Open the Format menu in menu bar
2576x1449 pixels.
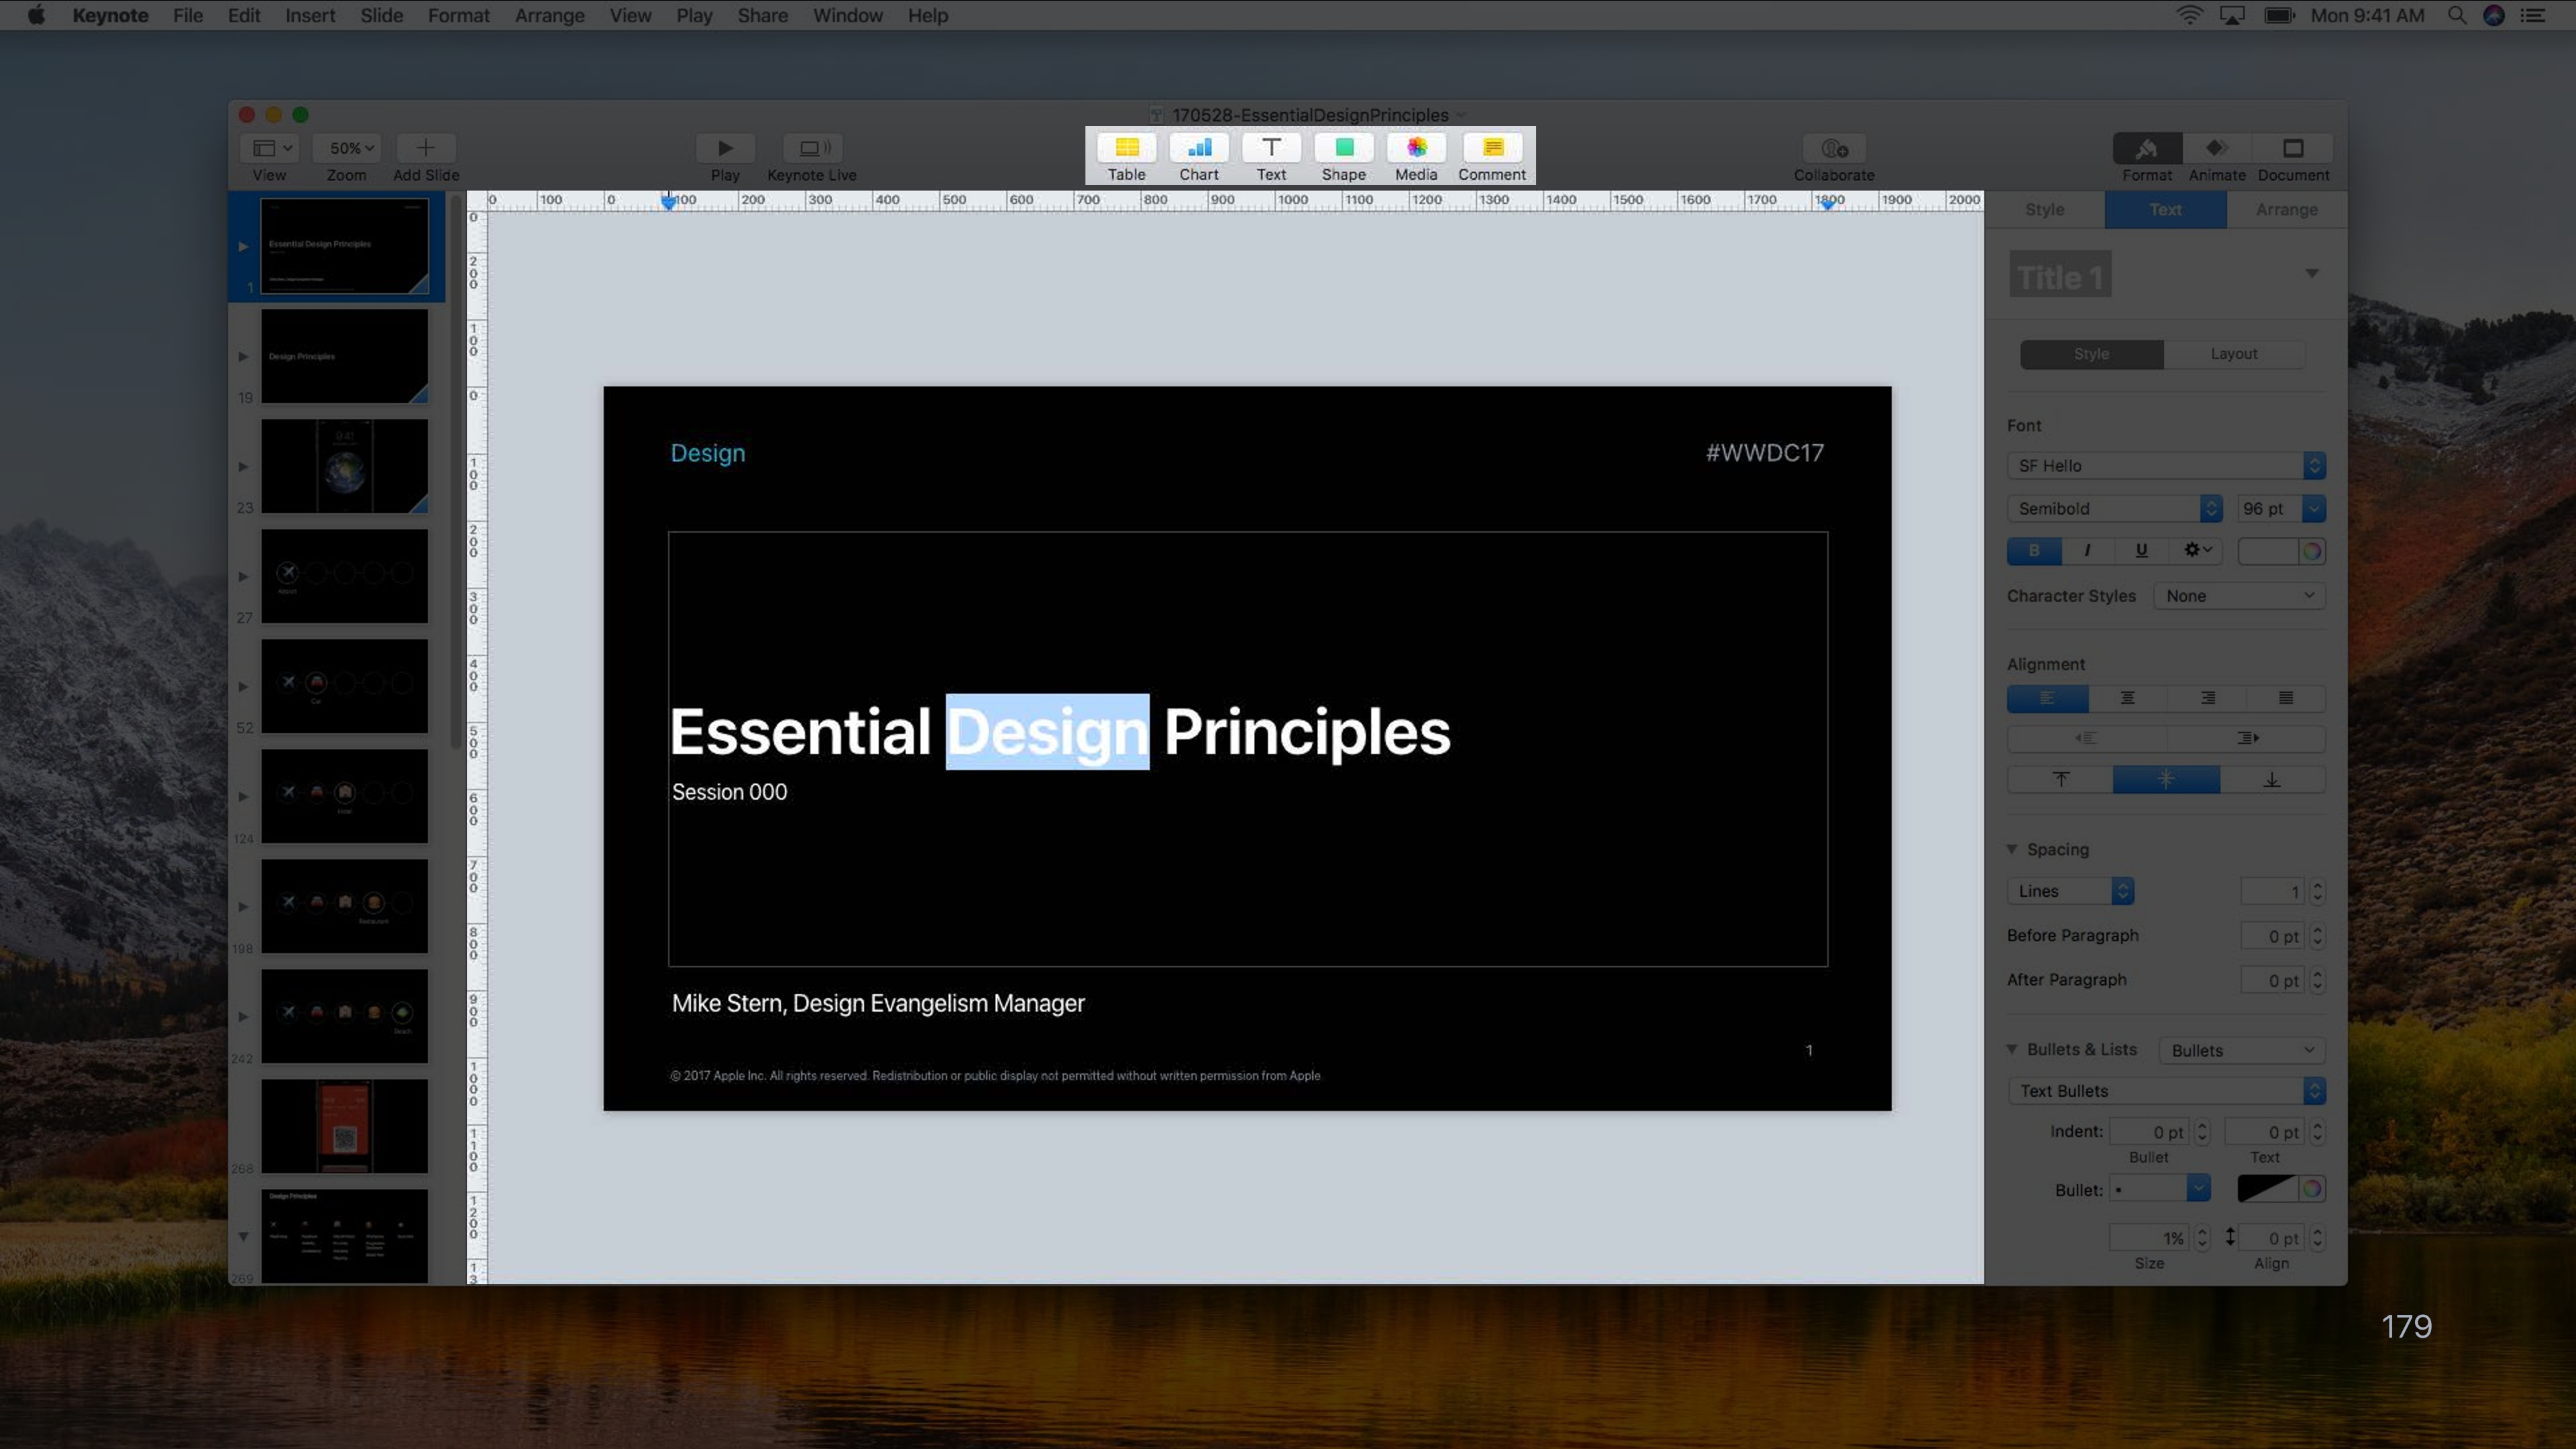click(x=458, y=15)
